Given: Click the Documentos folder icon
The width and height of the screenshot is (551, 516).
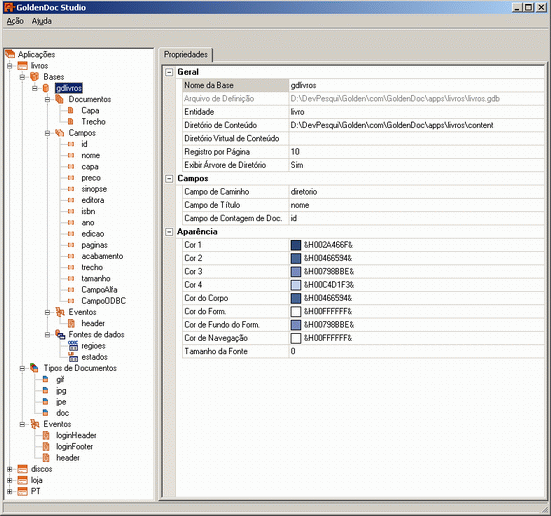Looking at the screenshot, I should pyautogui.click(x=59, y=99).
